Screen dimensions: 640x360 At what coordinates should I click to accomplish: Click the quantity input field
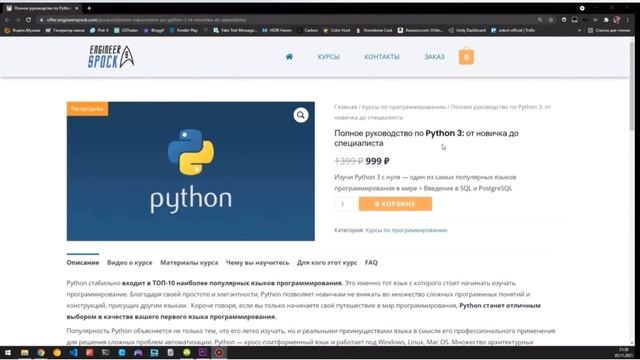click(x=345, y=204)
